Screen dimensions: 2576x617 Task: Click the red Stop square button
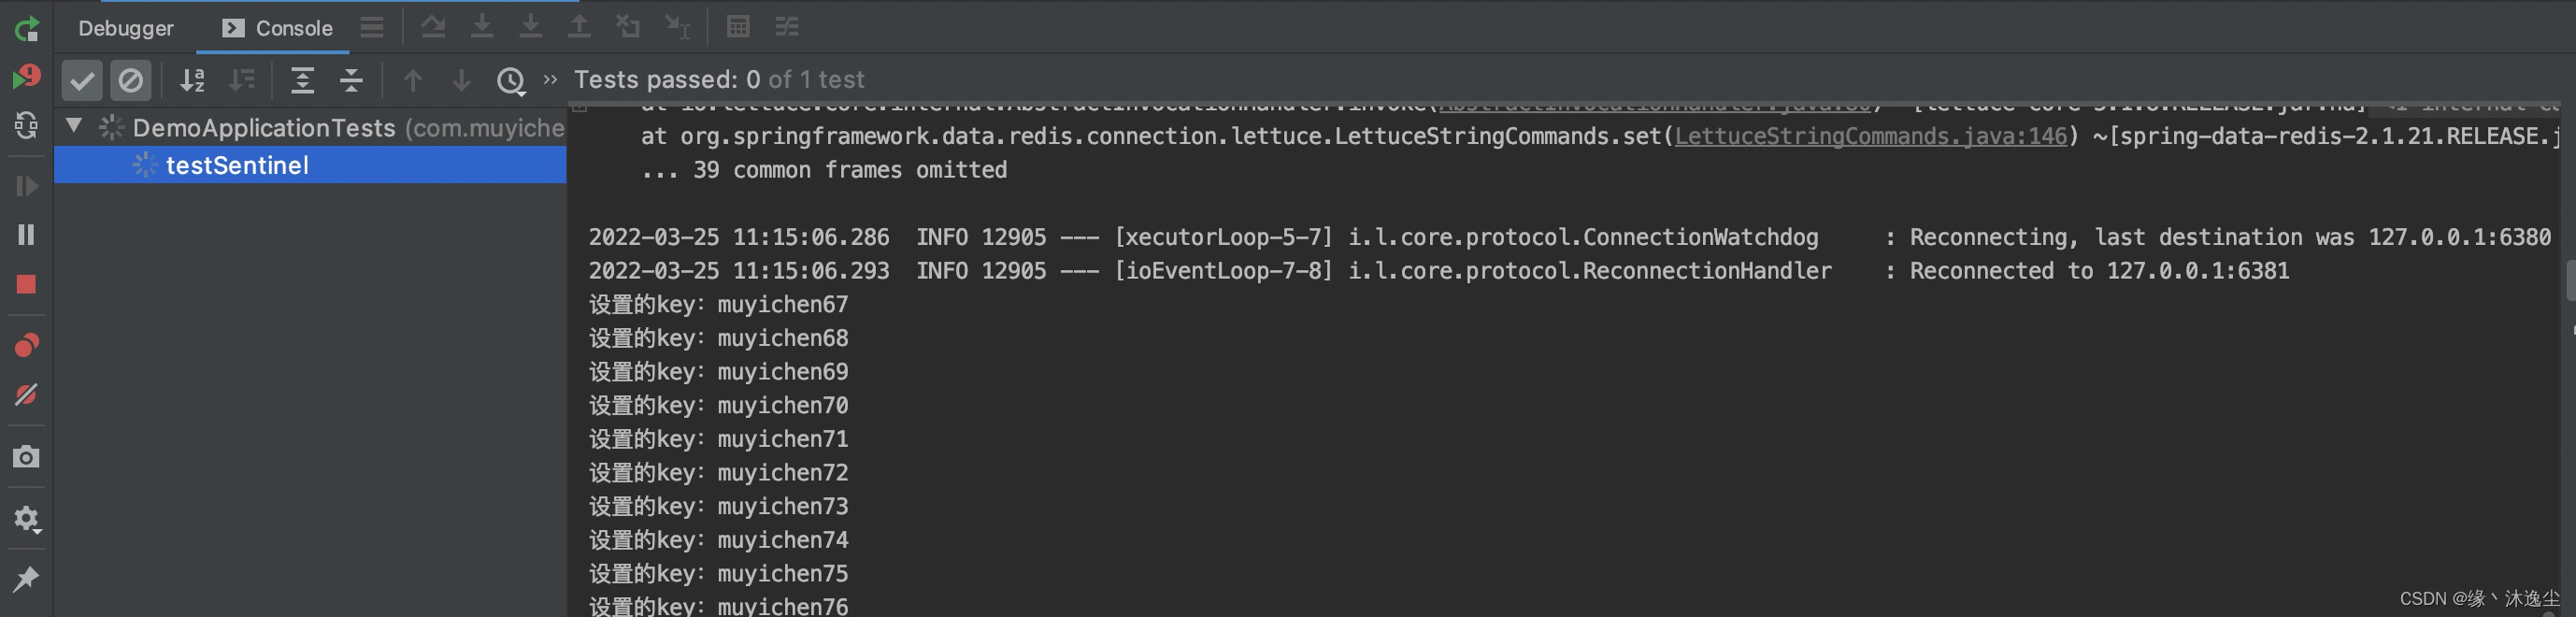[x=27, y=285]
